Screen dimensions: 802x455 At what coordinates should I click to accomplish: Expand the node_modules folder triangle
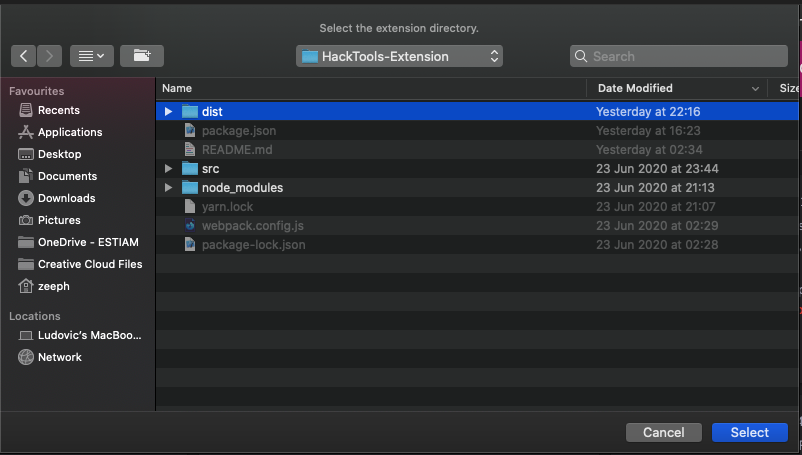[x=169, y=188]
